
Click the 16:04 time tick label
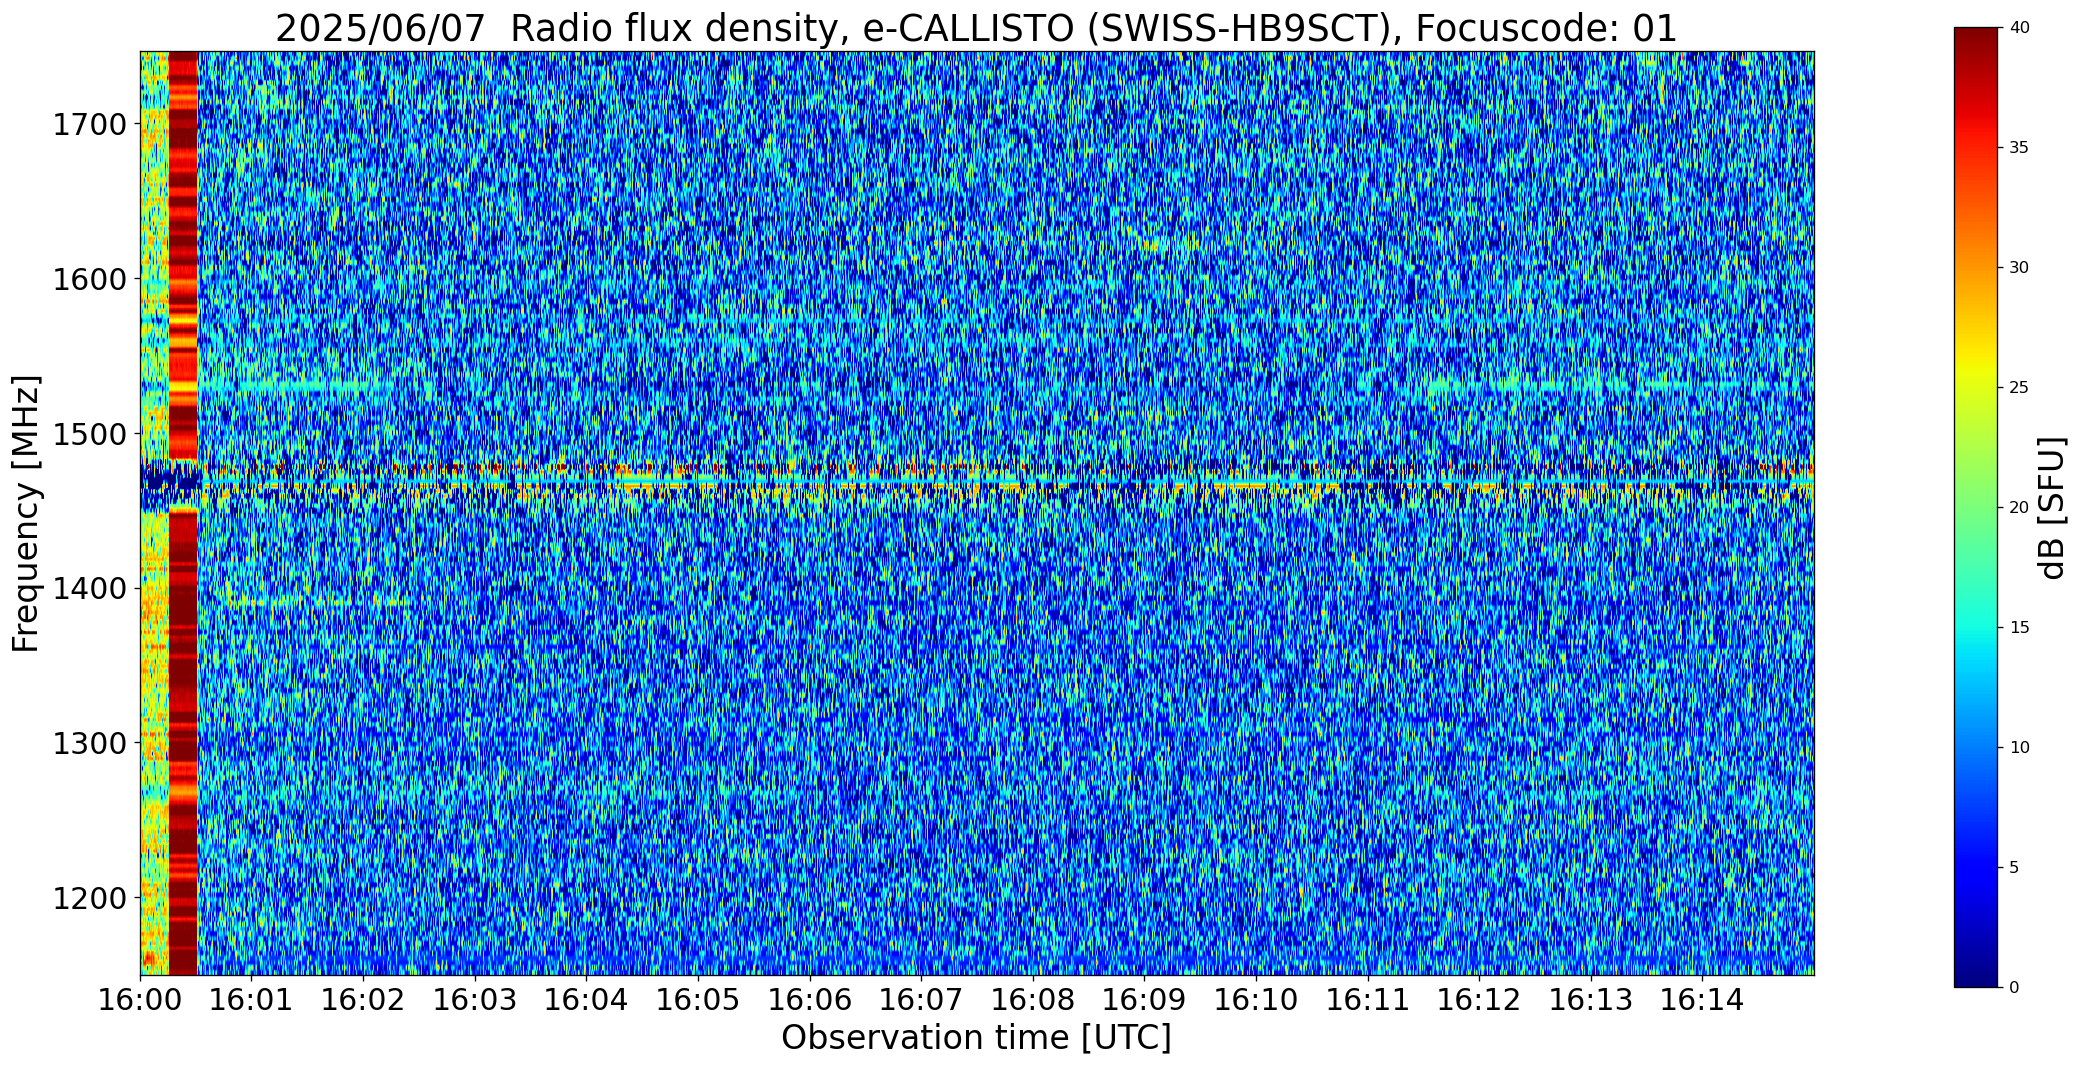586,1000
